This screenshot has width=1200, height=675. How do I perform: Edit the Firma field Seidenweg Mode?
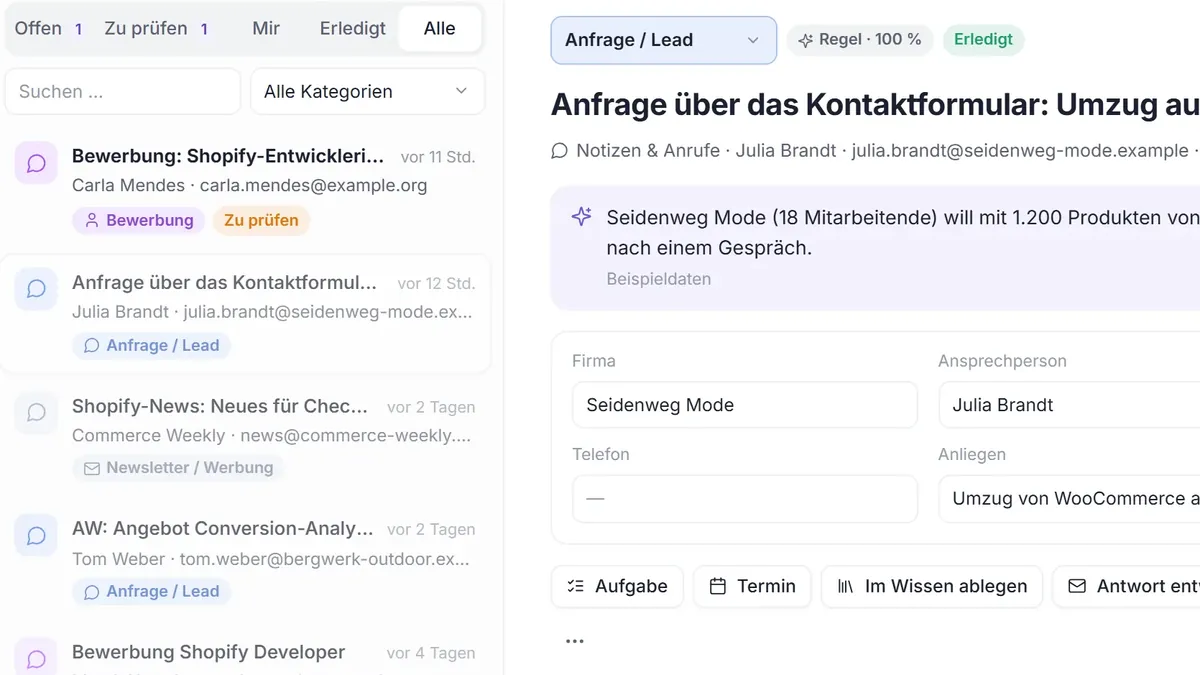click(744, 405)
